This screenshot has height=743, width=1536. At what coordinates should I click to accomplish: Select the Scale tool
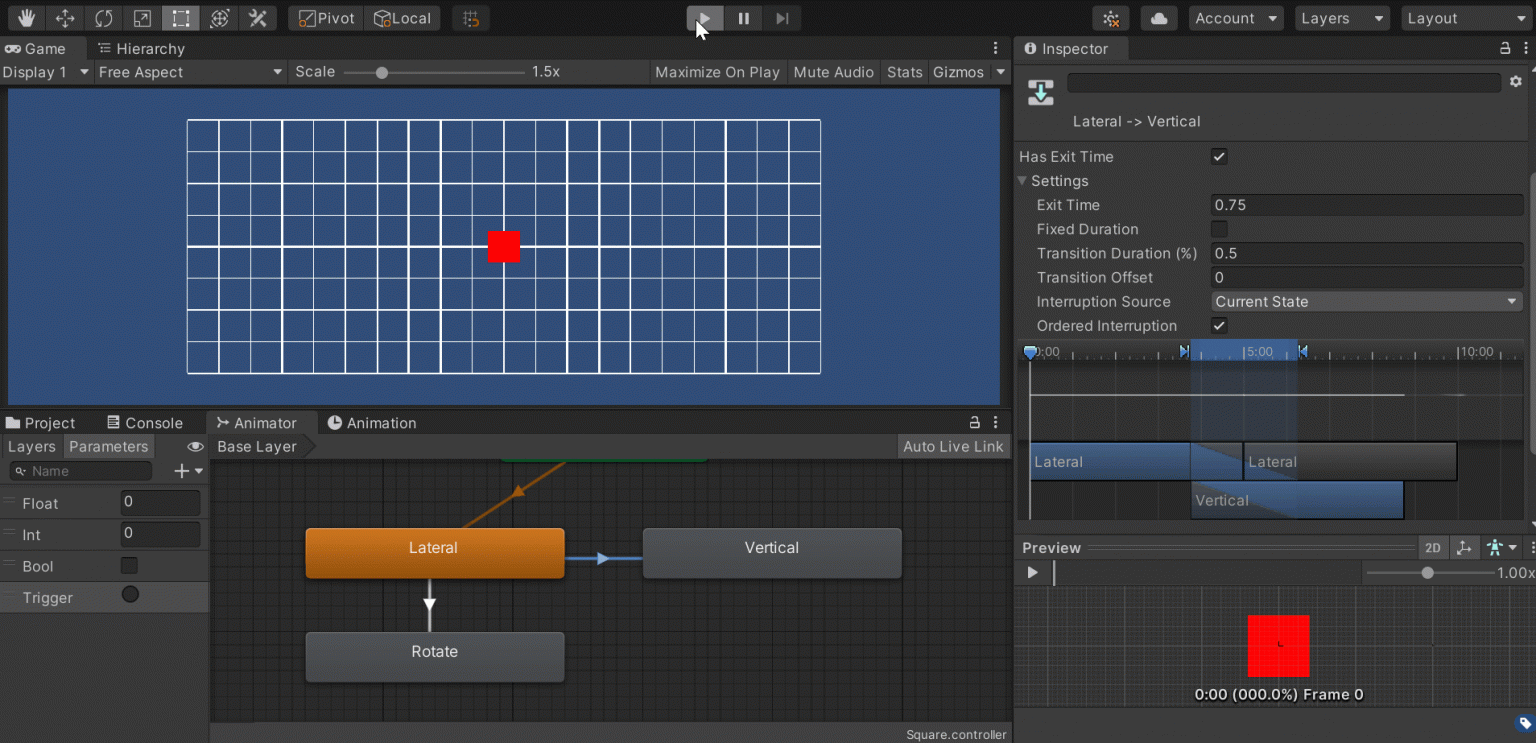141,18
